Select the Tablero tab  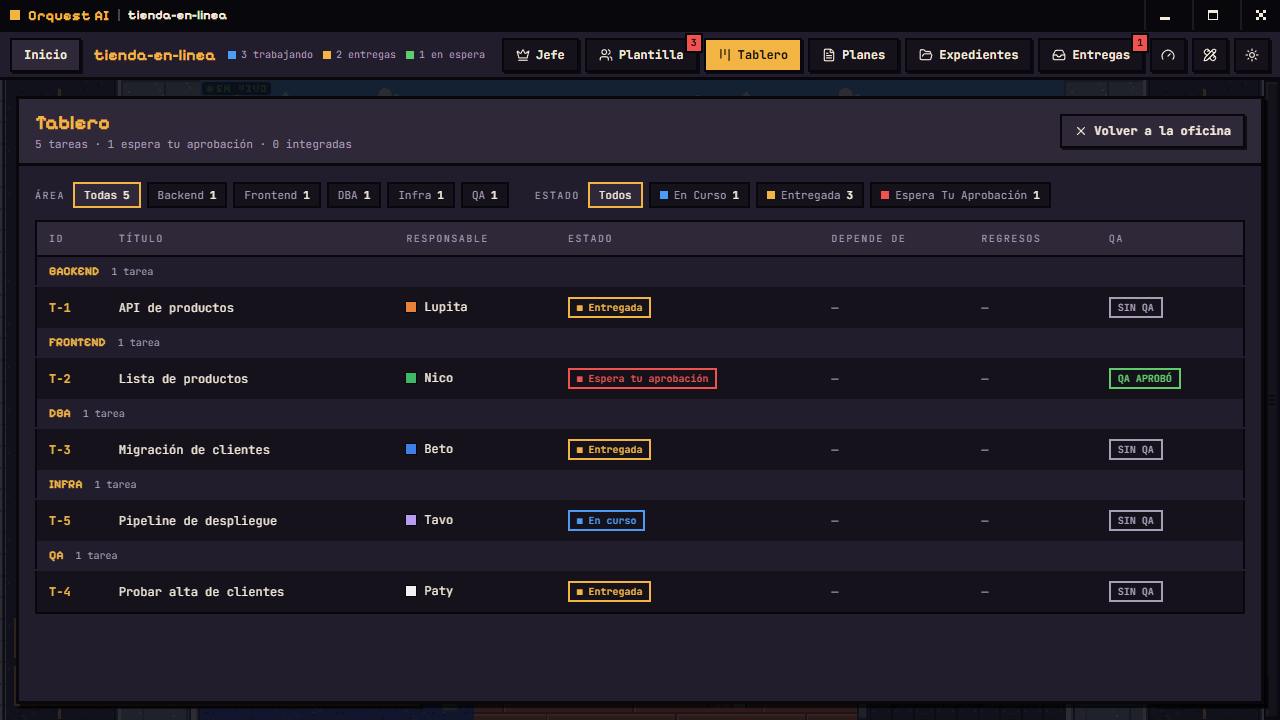click(753, 55)
